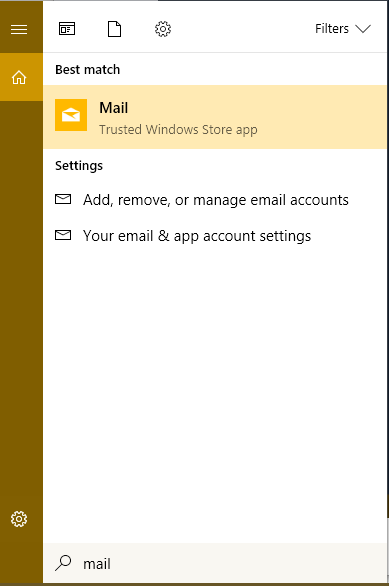Click the yellow Mail app tile icon
The width and height of the screenshot is (389, 586).
71,115
